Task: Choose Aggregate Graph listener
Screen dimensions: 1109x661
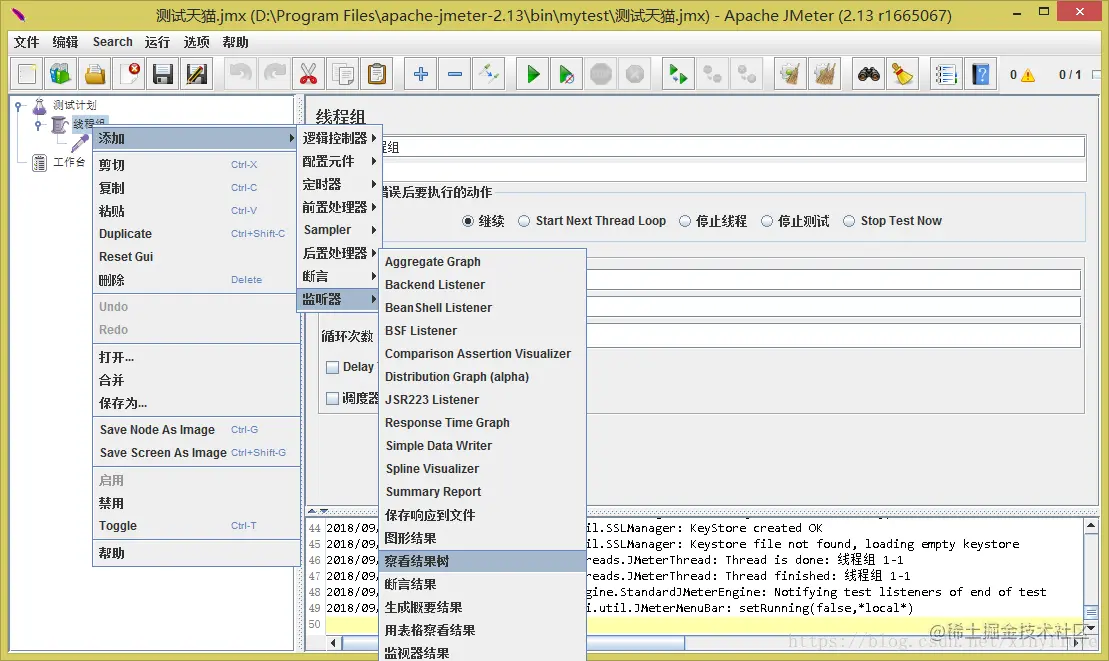Action: click(483, 262)
